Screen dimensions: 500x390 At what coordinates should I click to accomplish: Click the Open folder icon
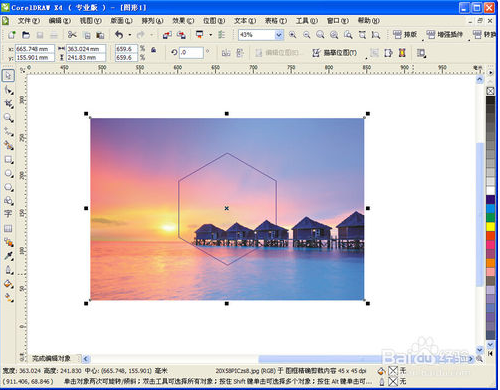point(26,35)
